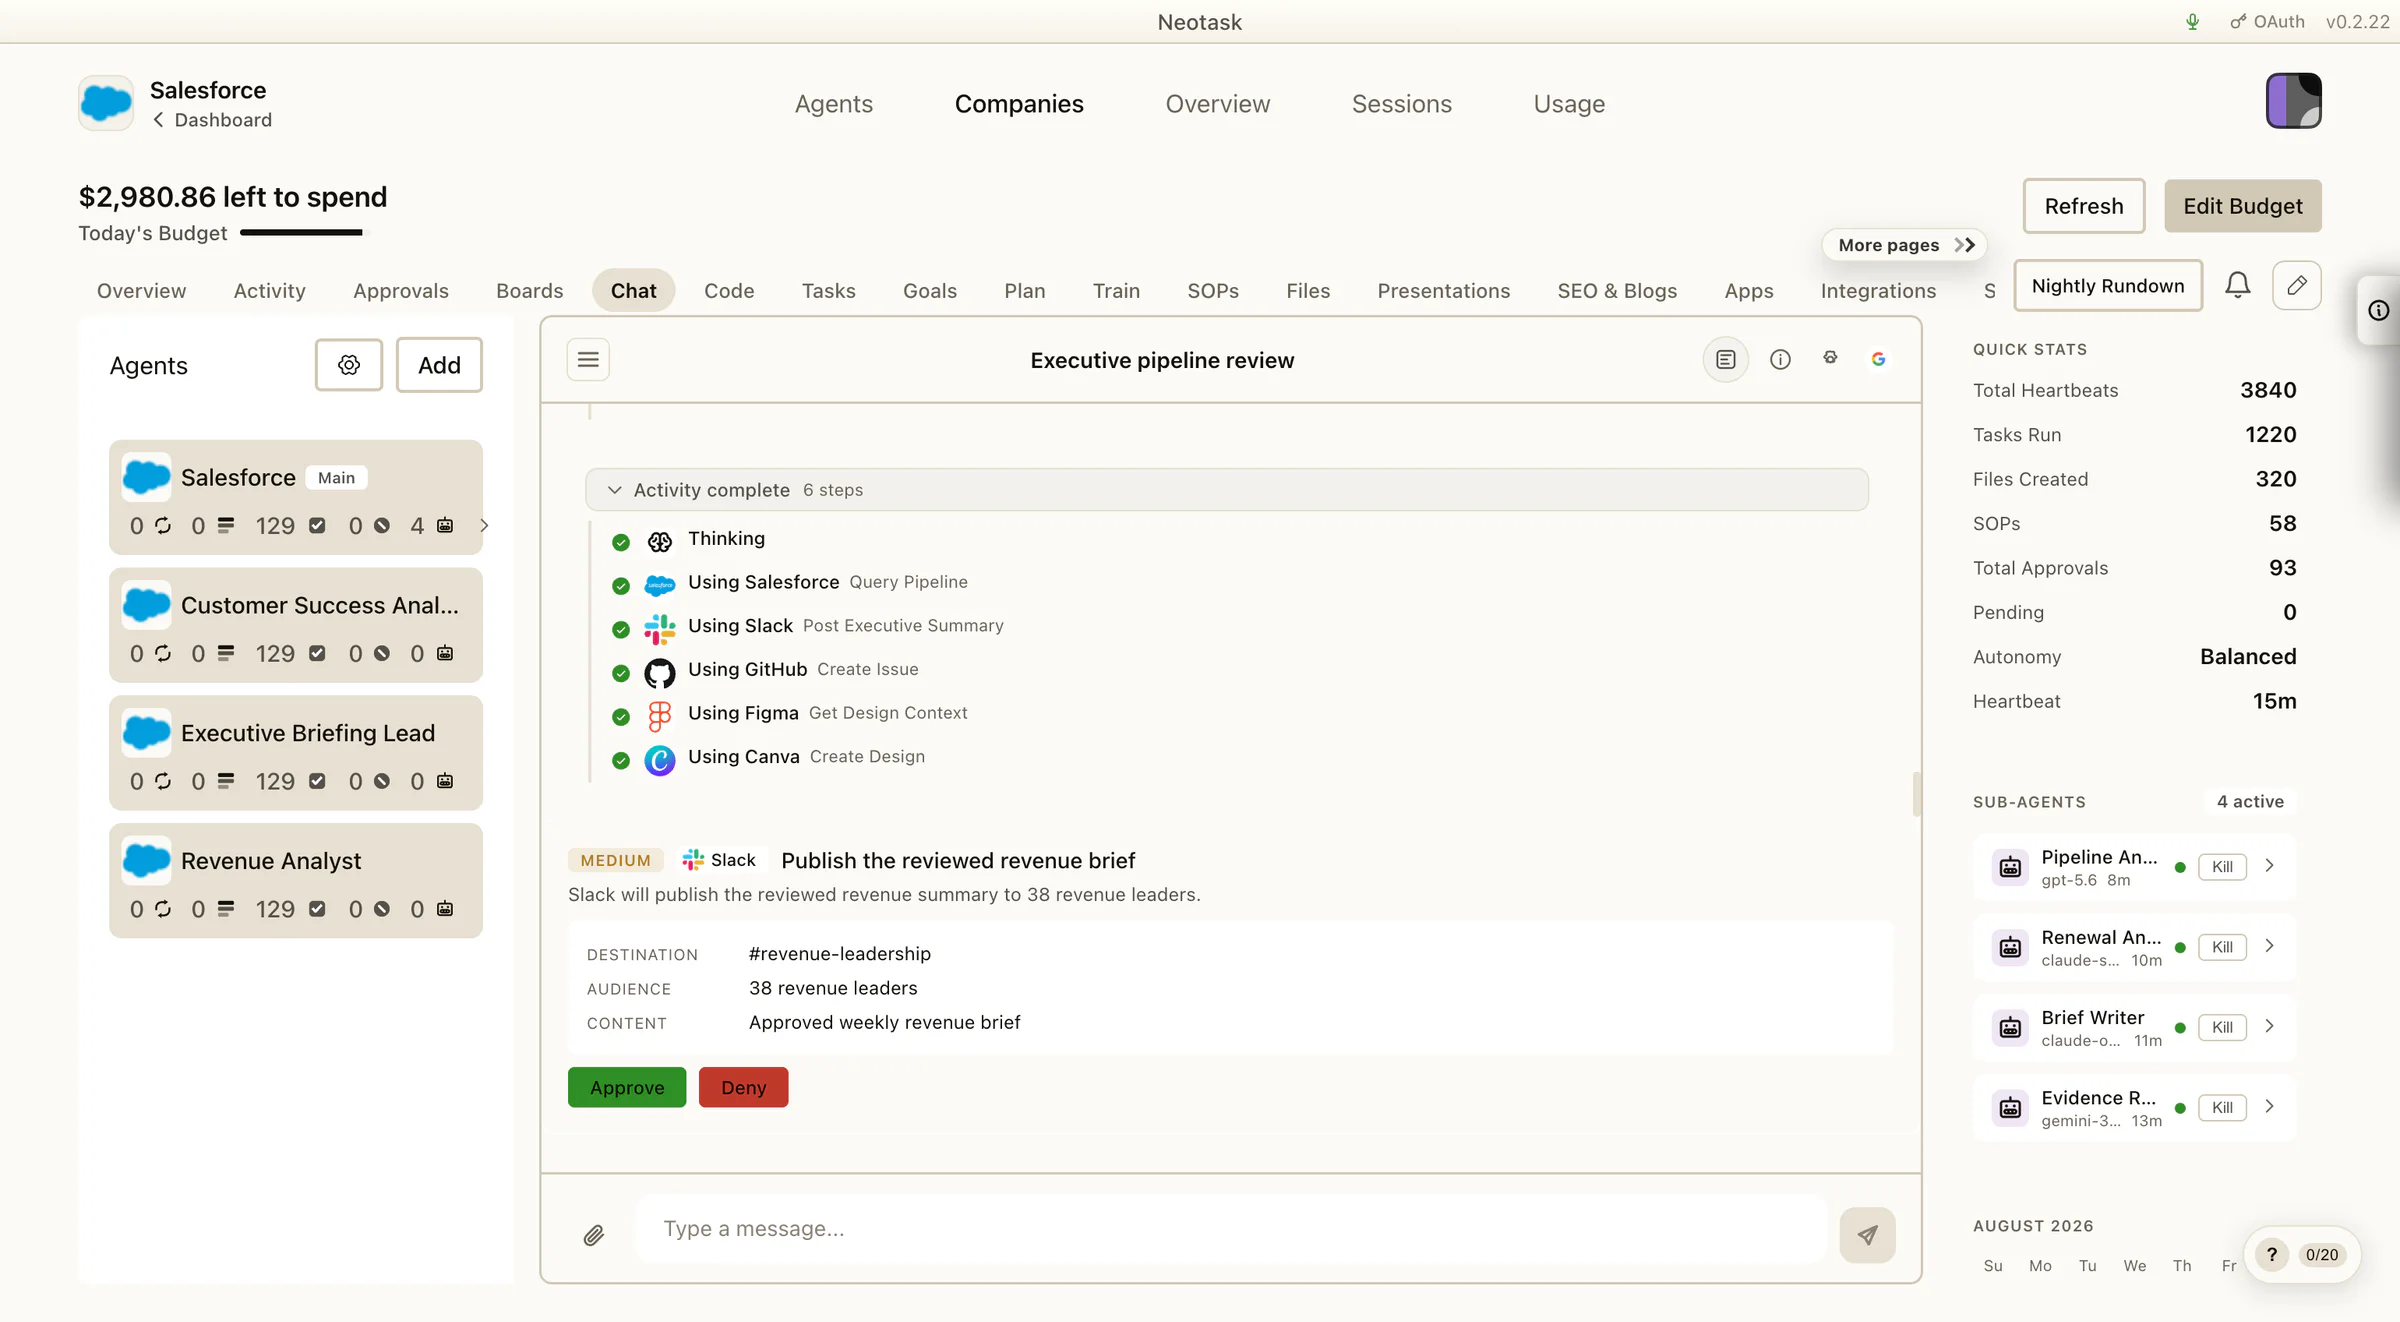Click the Canva icon in activity steps
2400x1322 pixels.
pyautogui.click(x=659, y=760)
